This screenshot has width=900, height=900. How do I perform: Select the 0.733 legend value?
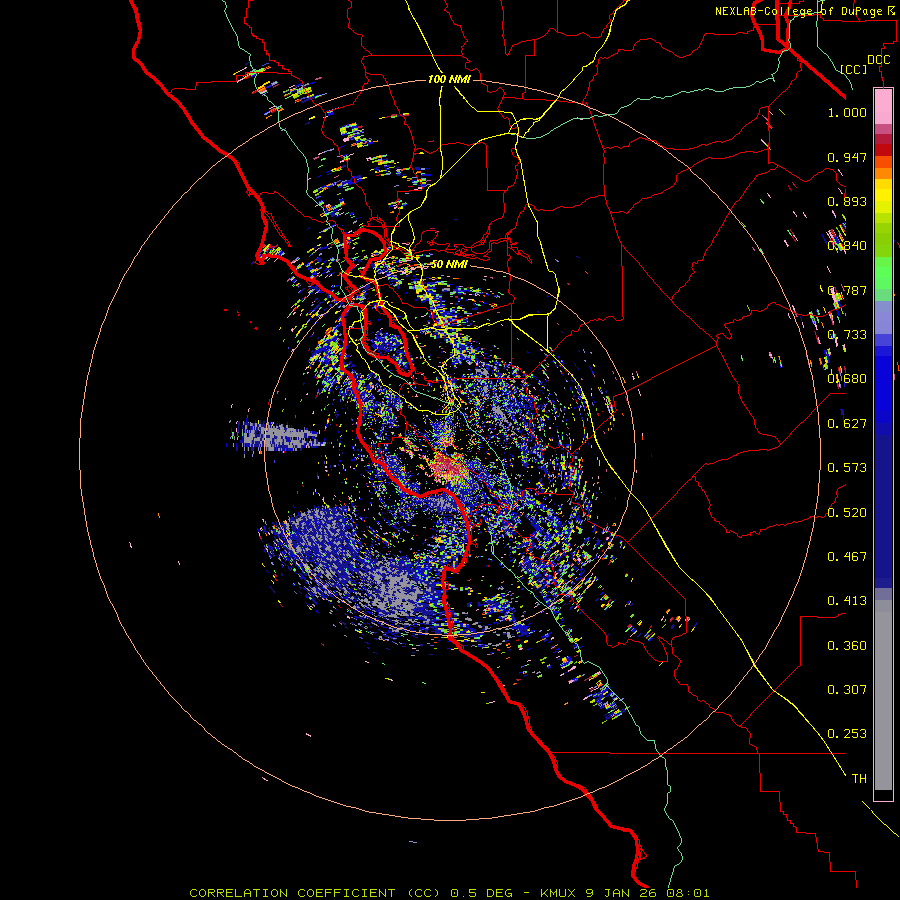pos(847,335)
